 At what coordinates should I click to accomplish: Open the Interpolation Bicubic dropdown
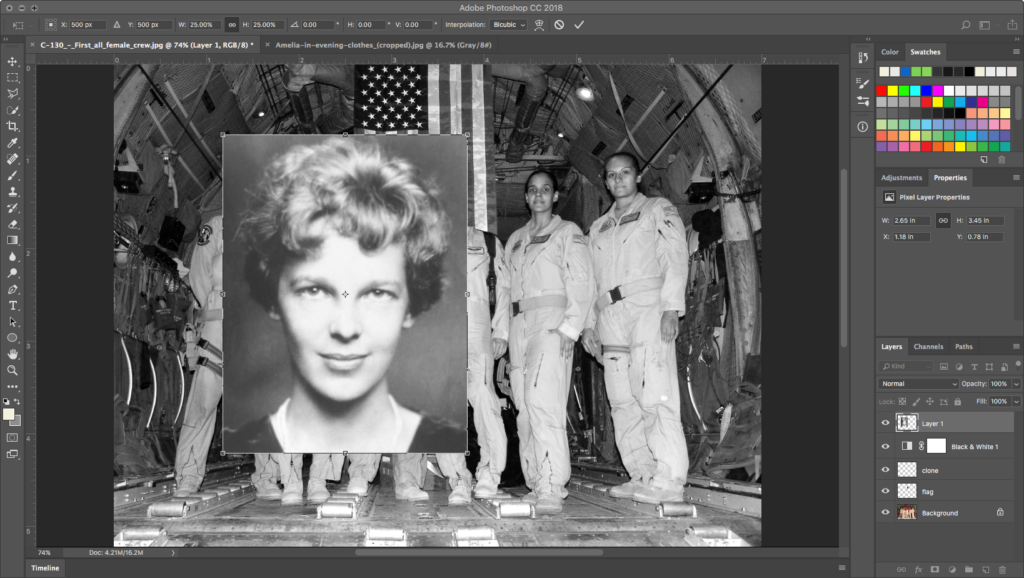point(508,24)
